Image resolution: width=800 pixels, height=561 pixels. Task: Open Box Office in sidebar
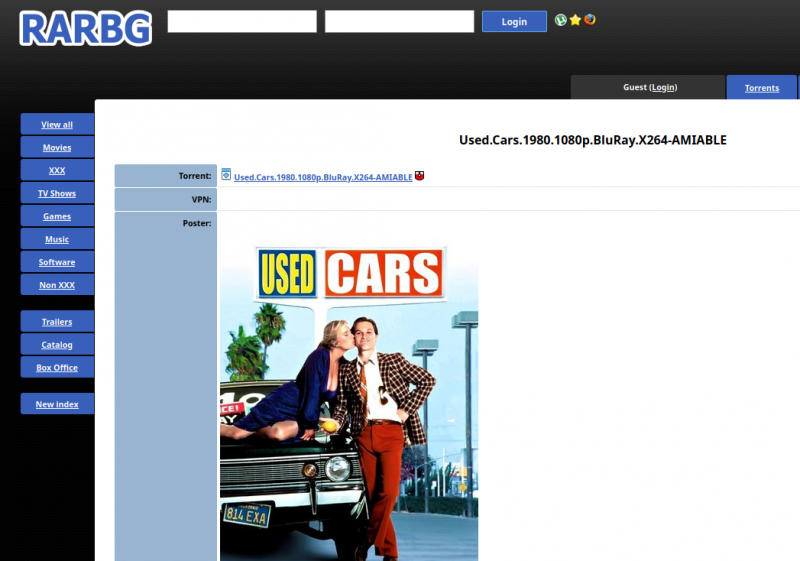coord(57,368)
